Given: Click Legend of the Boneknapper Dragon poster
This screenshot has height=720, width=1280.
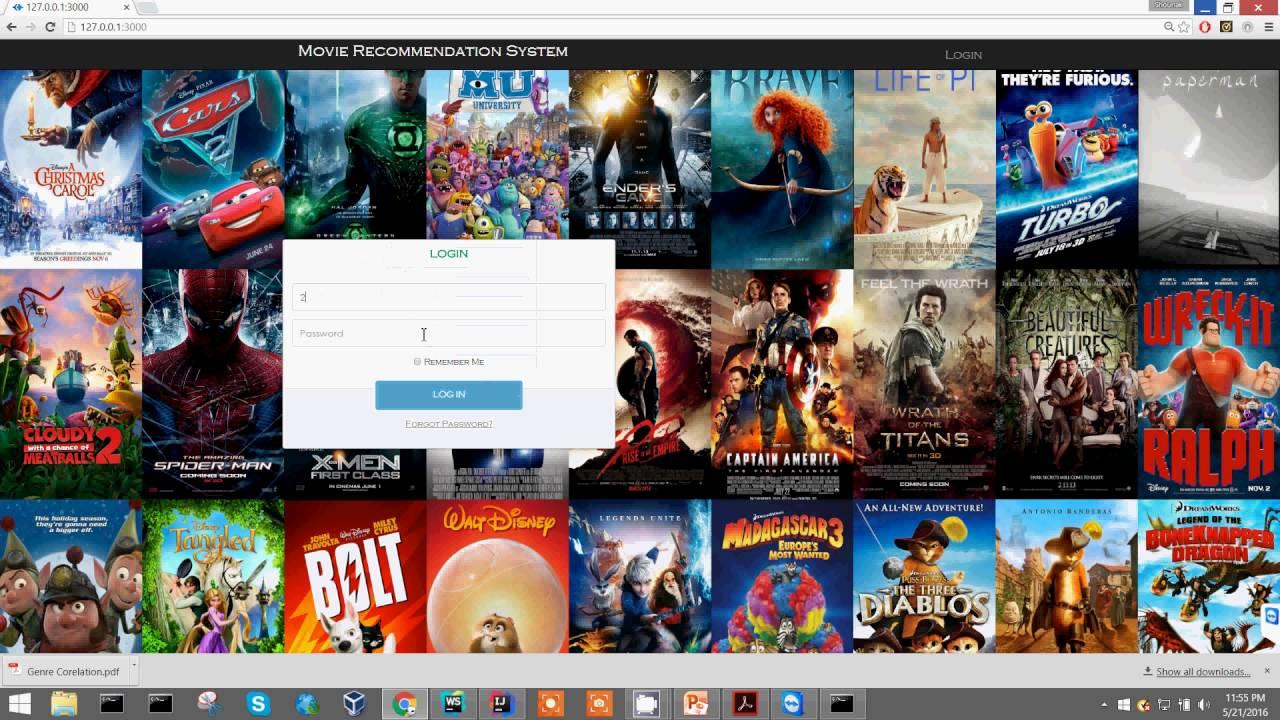Looking at the screenshot, I should [x=1209, y=577].
